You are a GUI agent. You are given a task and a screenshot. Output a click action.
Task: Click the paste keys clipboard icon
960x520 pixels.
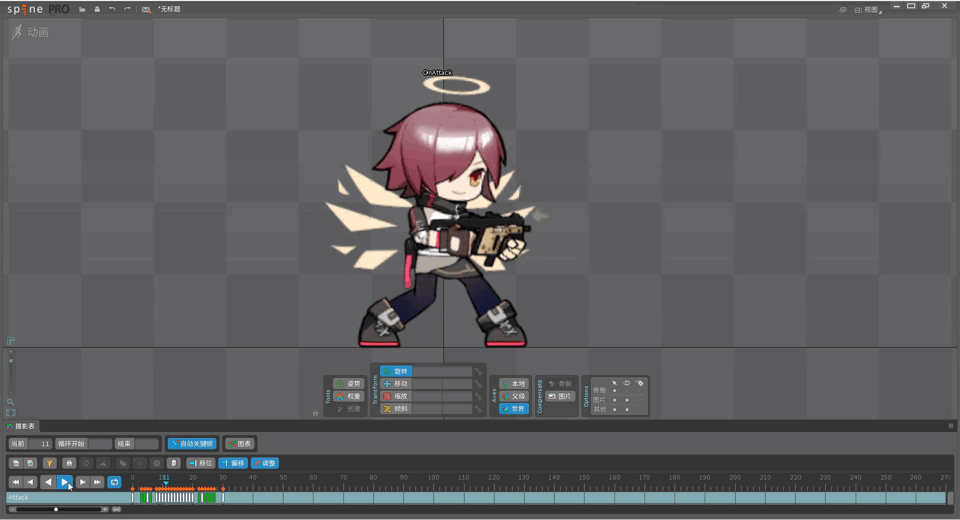coord(174,463)
